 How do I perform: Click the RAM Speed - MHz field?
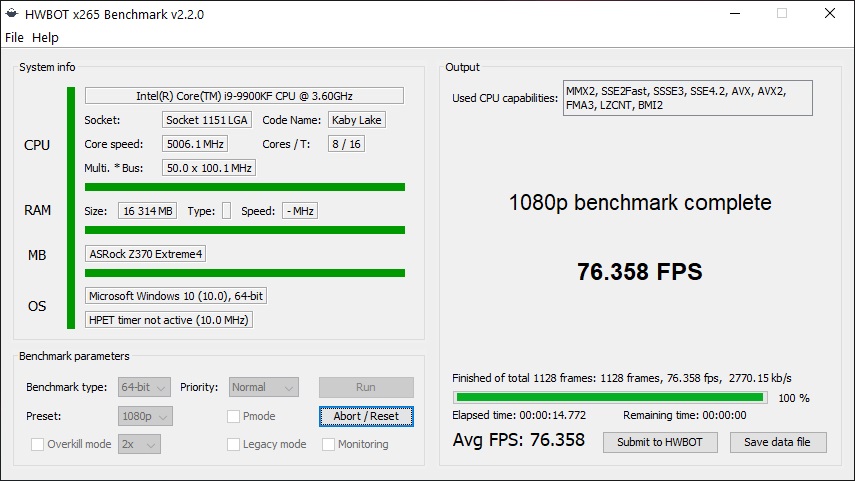point(300,211)
